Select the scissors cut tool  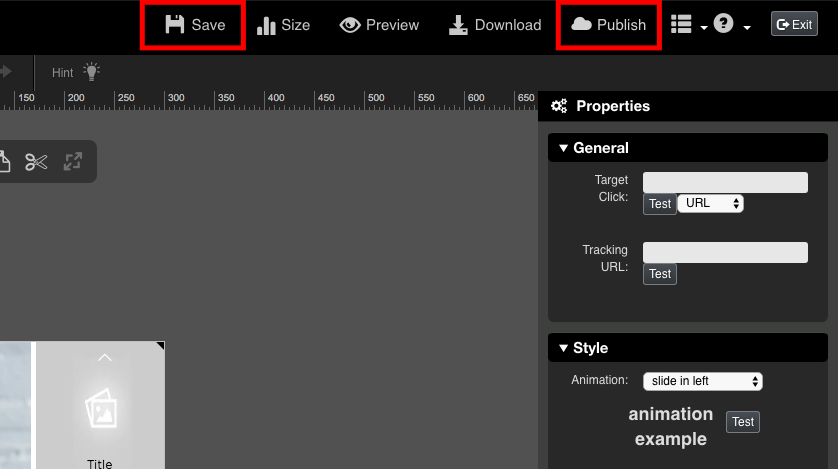[x=37, y=162]
